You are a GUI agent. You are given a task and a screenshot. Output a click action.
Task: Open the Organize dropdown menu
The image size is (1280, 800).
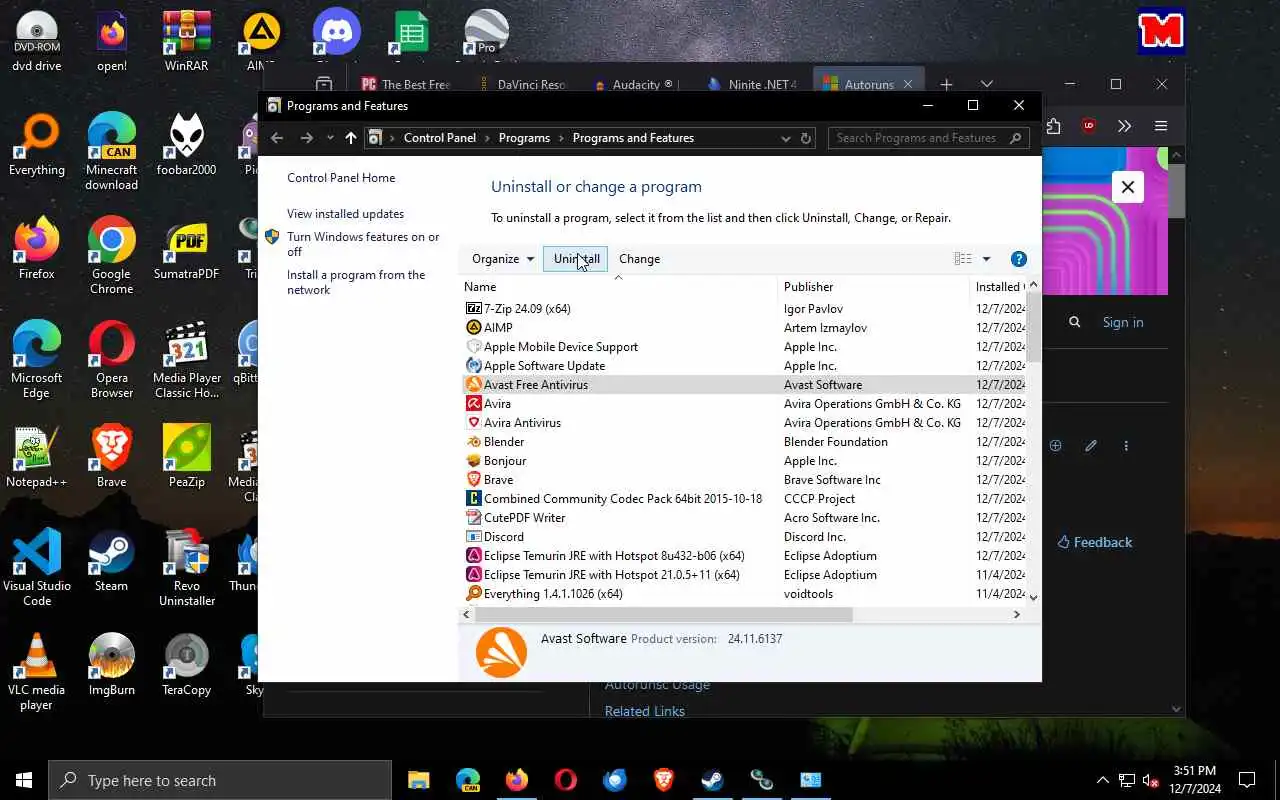pyautogui.click(x=503, y=259)
